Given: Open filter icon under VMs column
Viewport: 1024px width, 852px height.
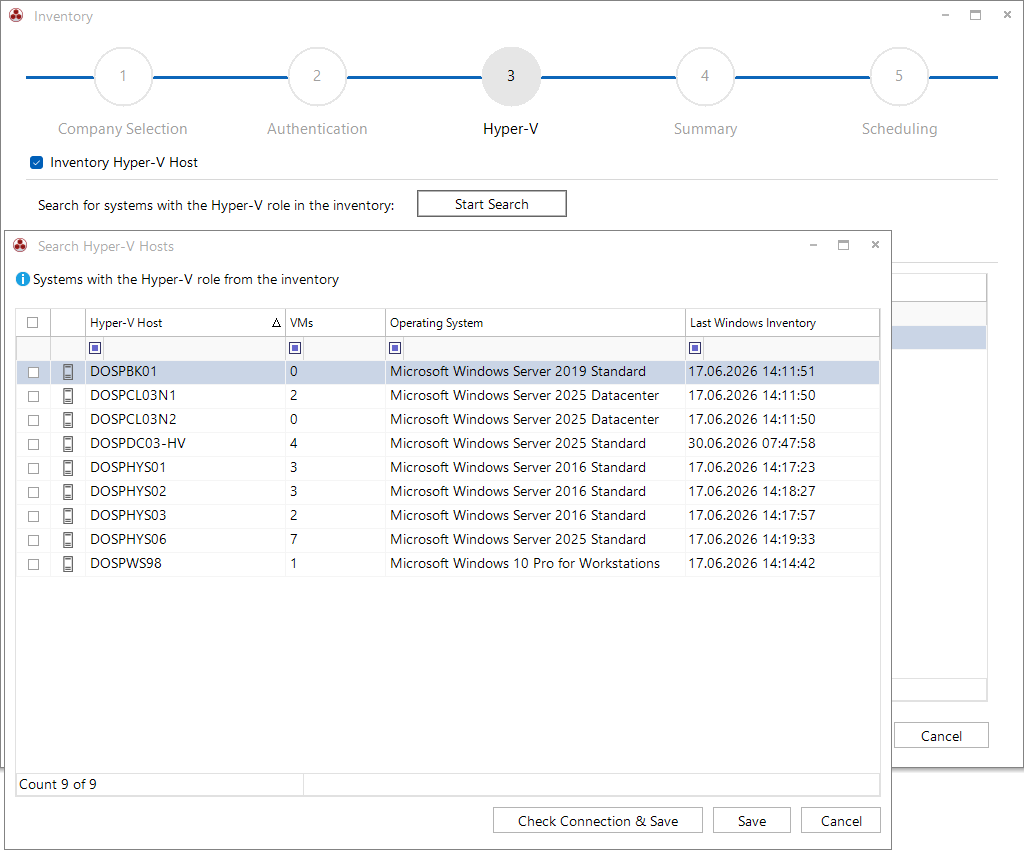Looking at the screenshot, I should 295,348.
